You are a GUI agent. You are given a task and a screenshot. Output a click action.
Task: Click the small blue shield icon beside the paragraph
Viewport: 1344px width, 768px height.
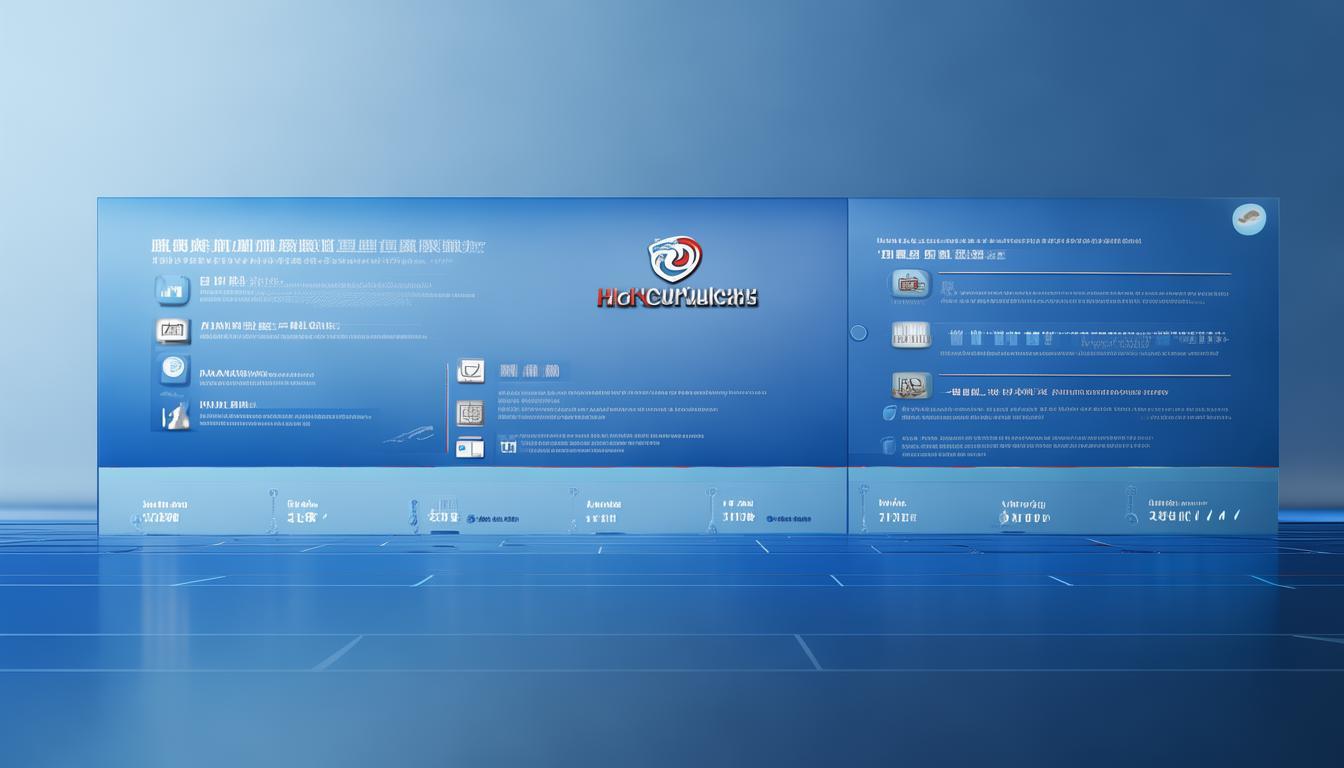pyautogui.click(x=889, y=413)
